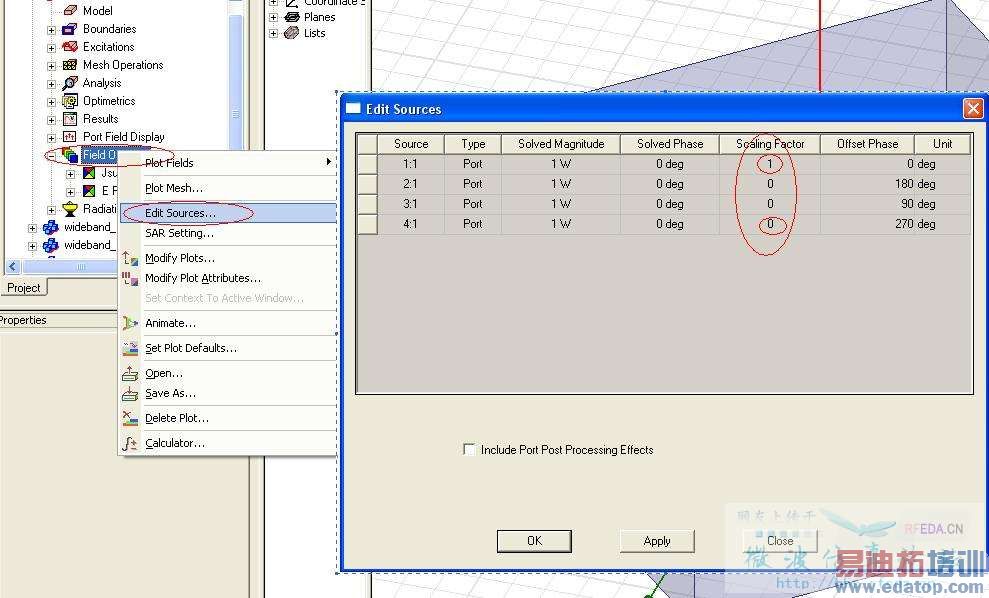Click the Planes icon in model tree
Viewport: 989px width, 598px height.
291,17
